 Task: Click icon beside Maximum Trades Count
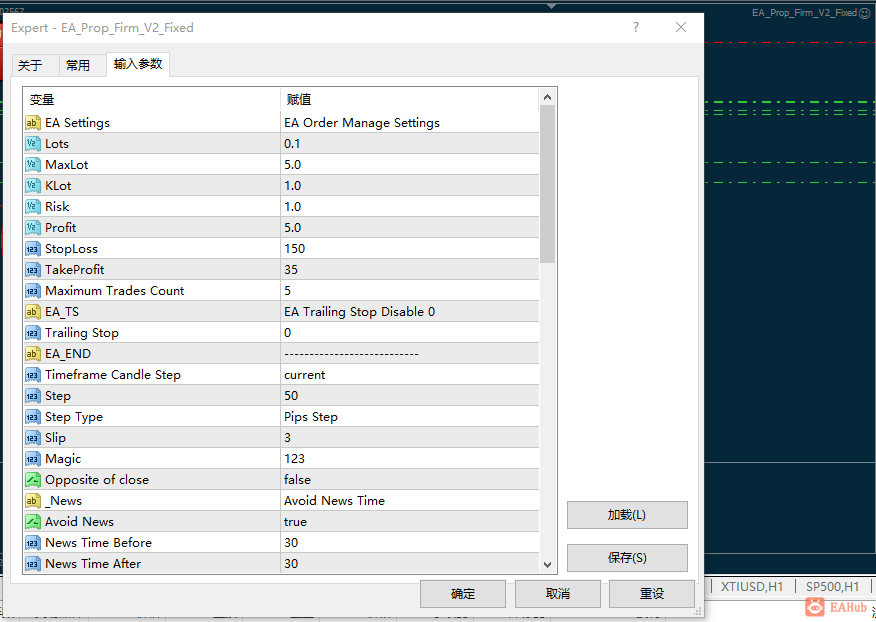click(x=32, y=291)
